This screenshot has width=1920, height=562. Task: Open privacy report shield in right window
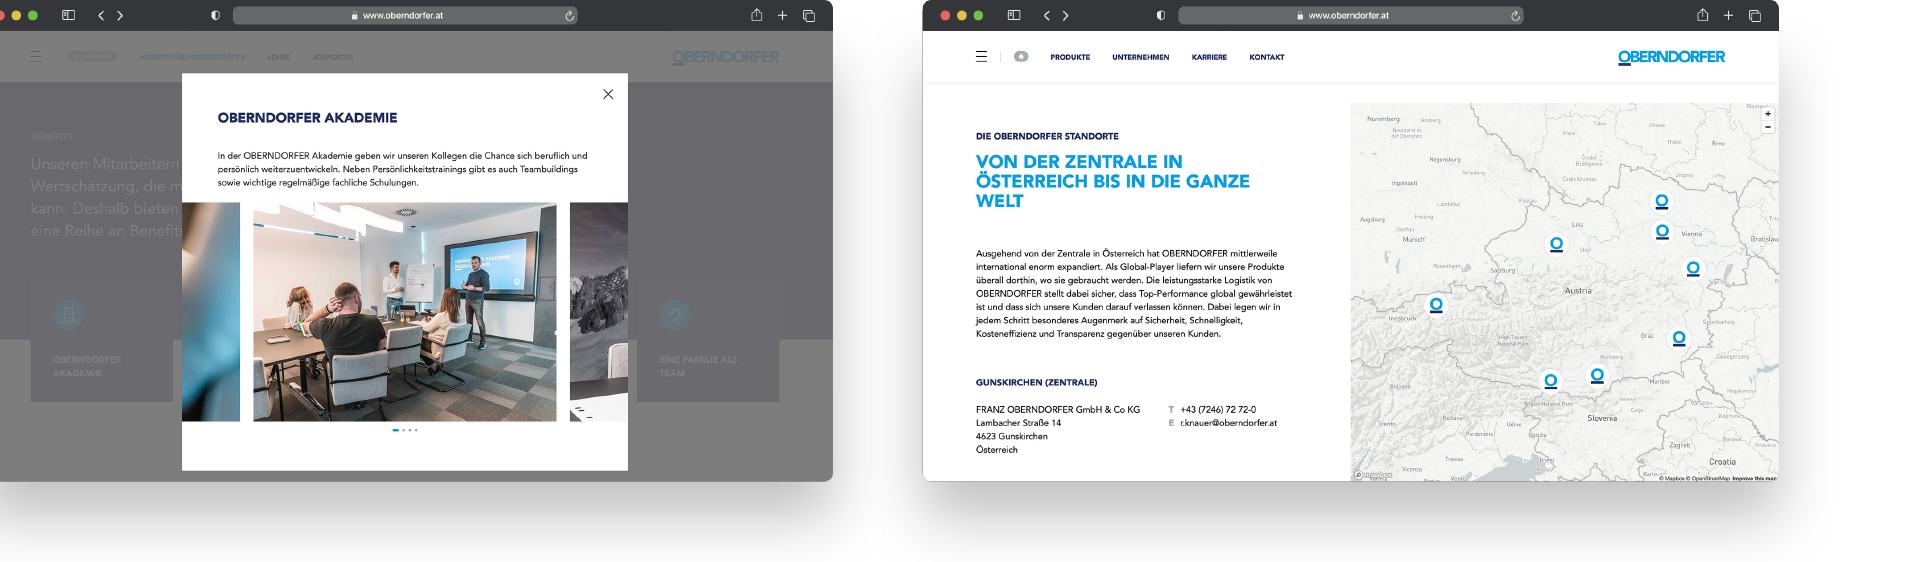pos(1160,16)
